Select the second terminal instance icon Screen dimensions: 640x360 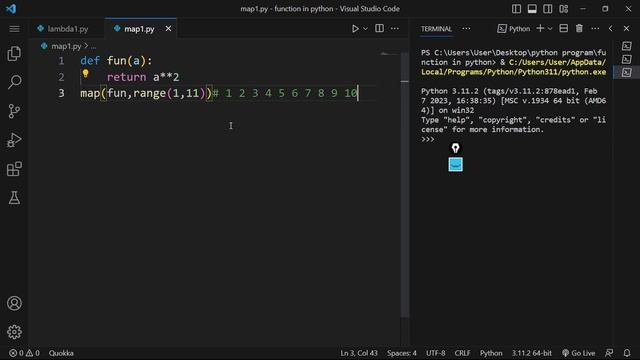627,60
